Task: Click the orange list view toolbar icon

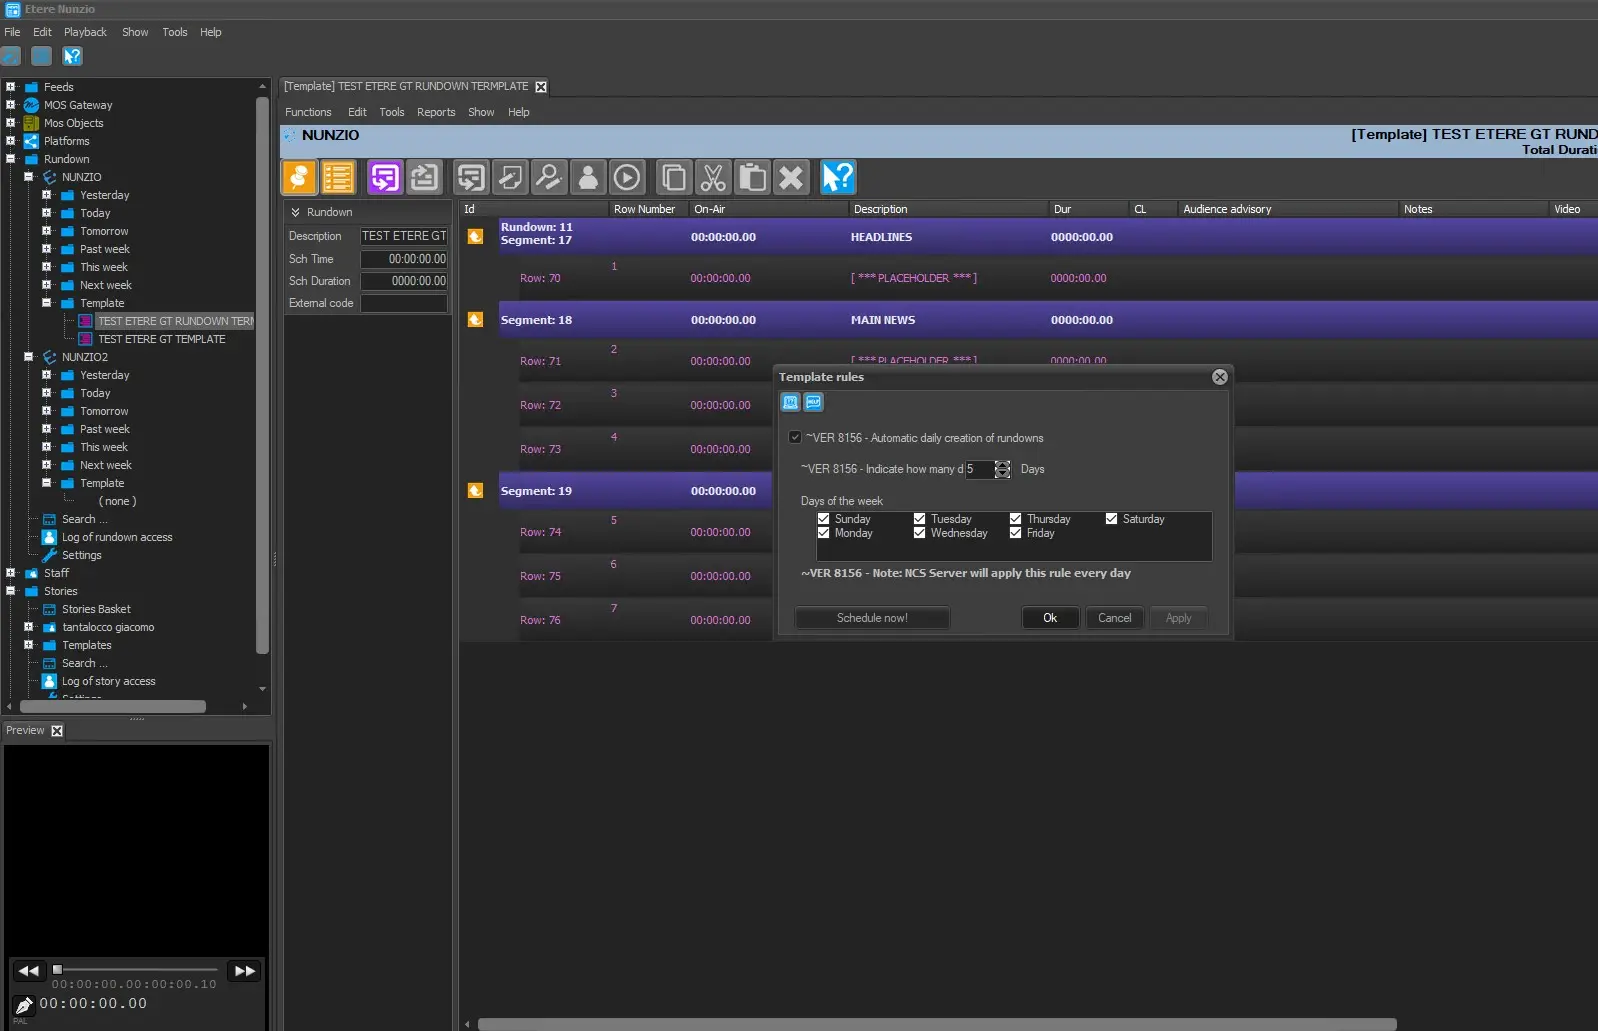Action: (x=338, y=178)
